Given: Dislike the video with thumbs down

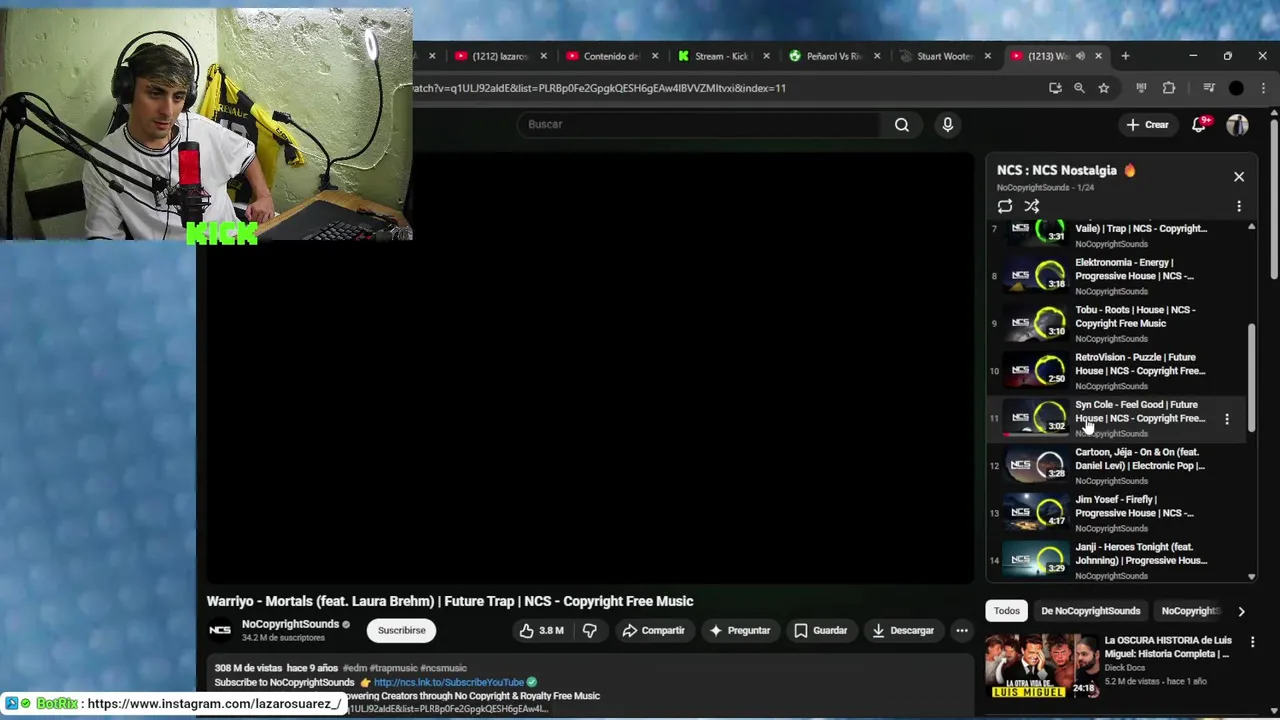Looking at the screenshot, I should coord(589,631).
